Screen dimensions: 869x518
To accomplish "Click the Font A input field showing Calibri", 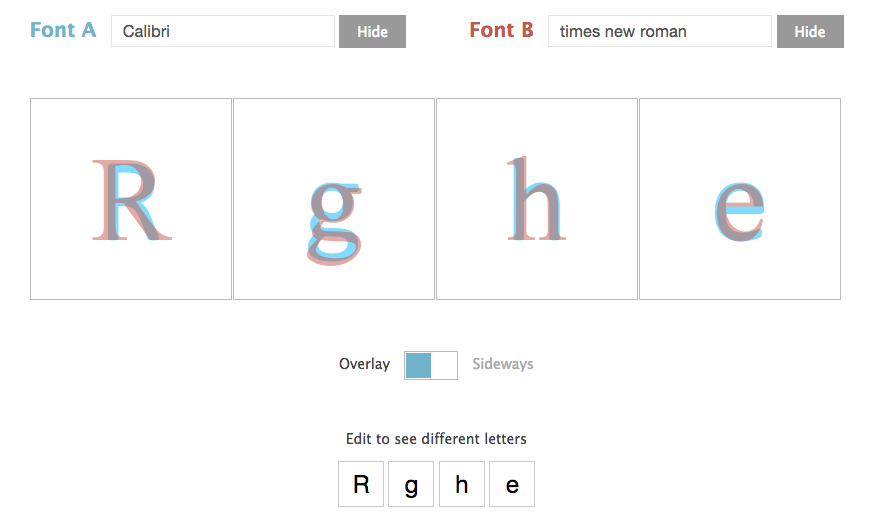I will [223, 31].
